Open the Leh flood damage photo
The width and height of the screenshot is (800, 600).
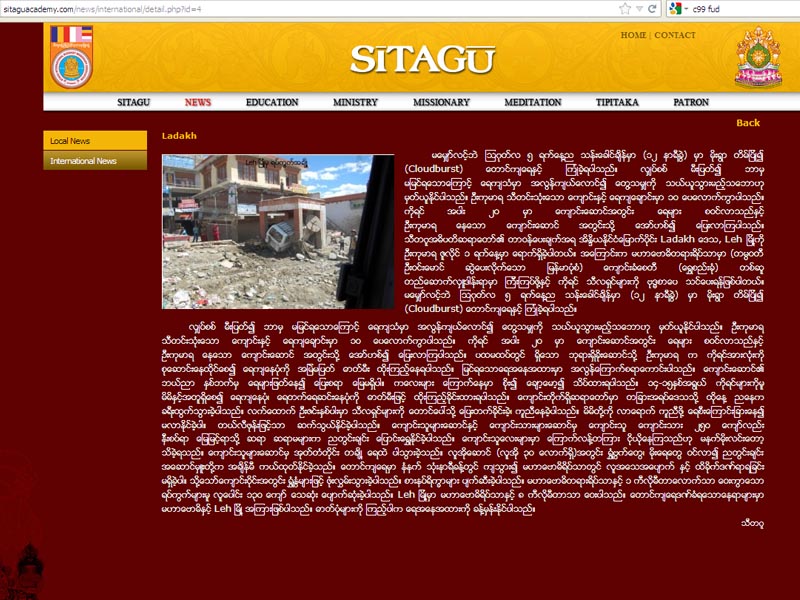(x=278, y=232)
